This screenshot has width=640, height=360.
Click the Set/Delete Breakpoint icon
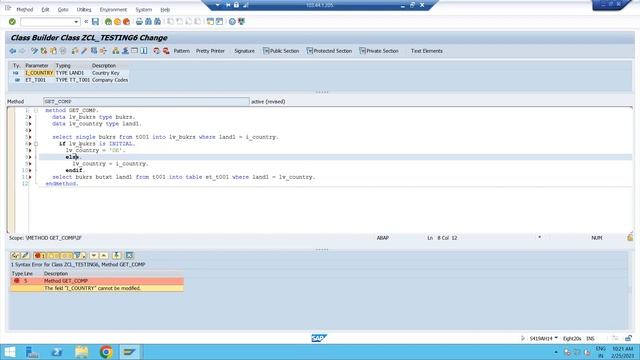click(x=156, y=51)
